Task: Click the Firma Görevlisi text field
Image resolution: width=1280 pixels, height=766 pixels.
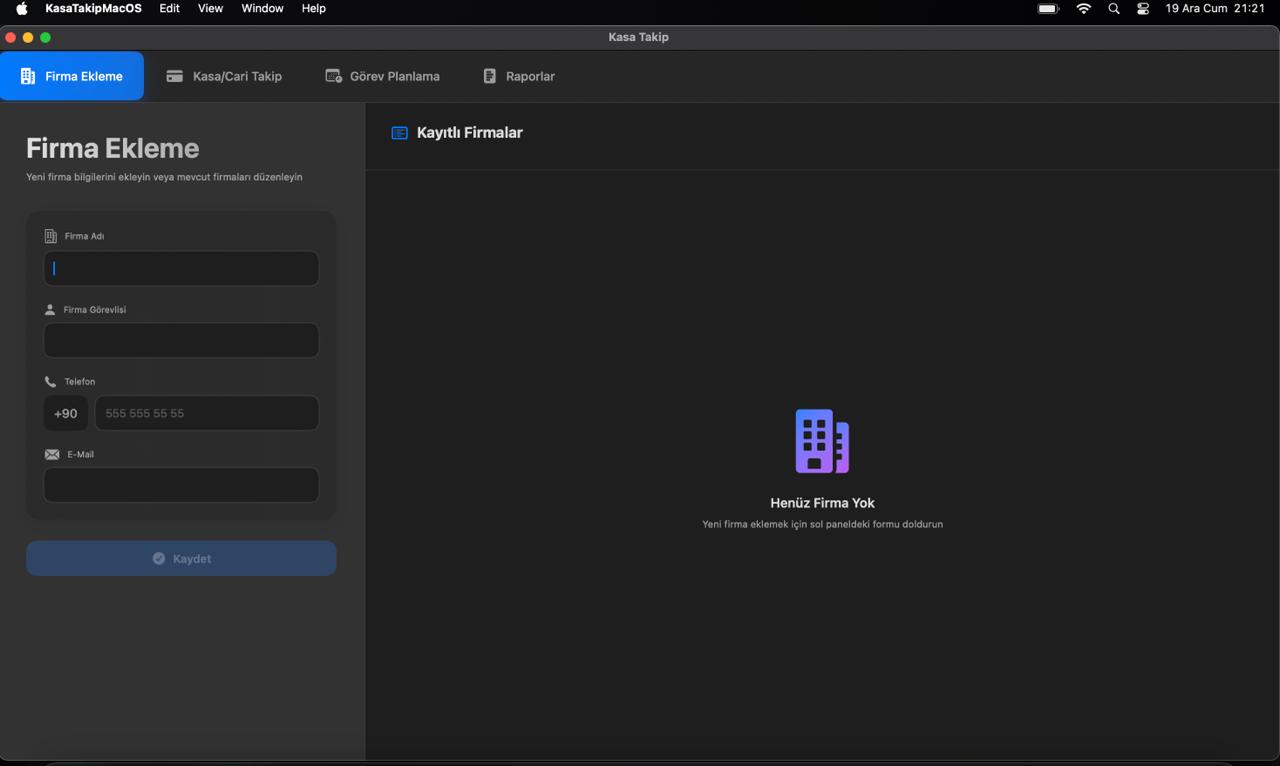Action: pyautogui.click(x=181, y=340)
